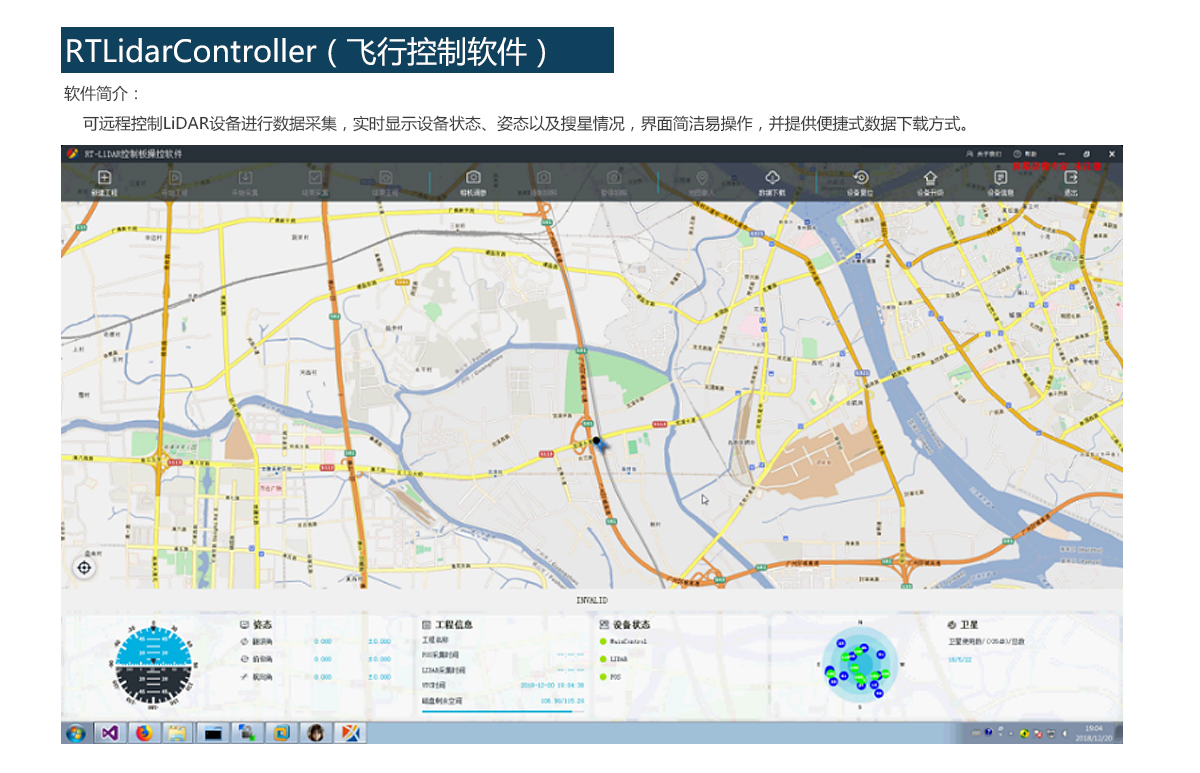
Task: Open 设备升级 device upgrade tool
Action: tap(930, 180)
